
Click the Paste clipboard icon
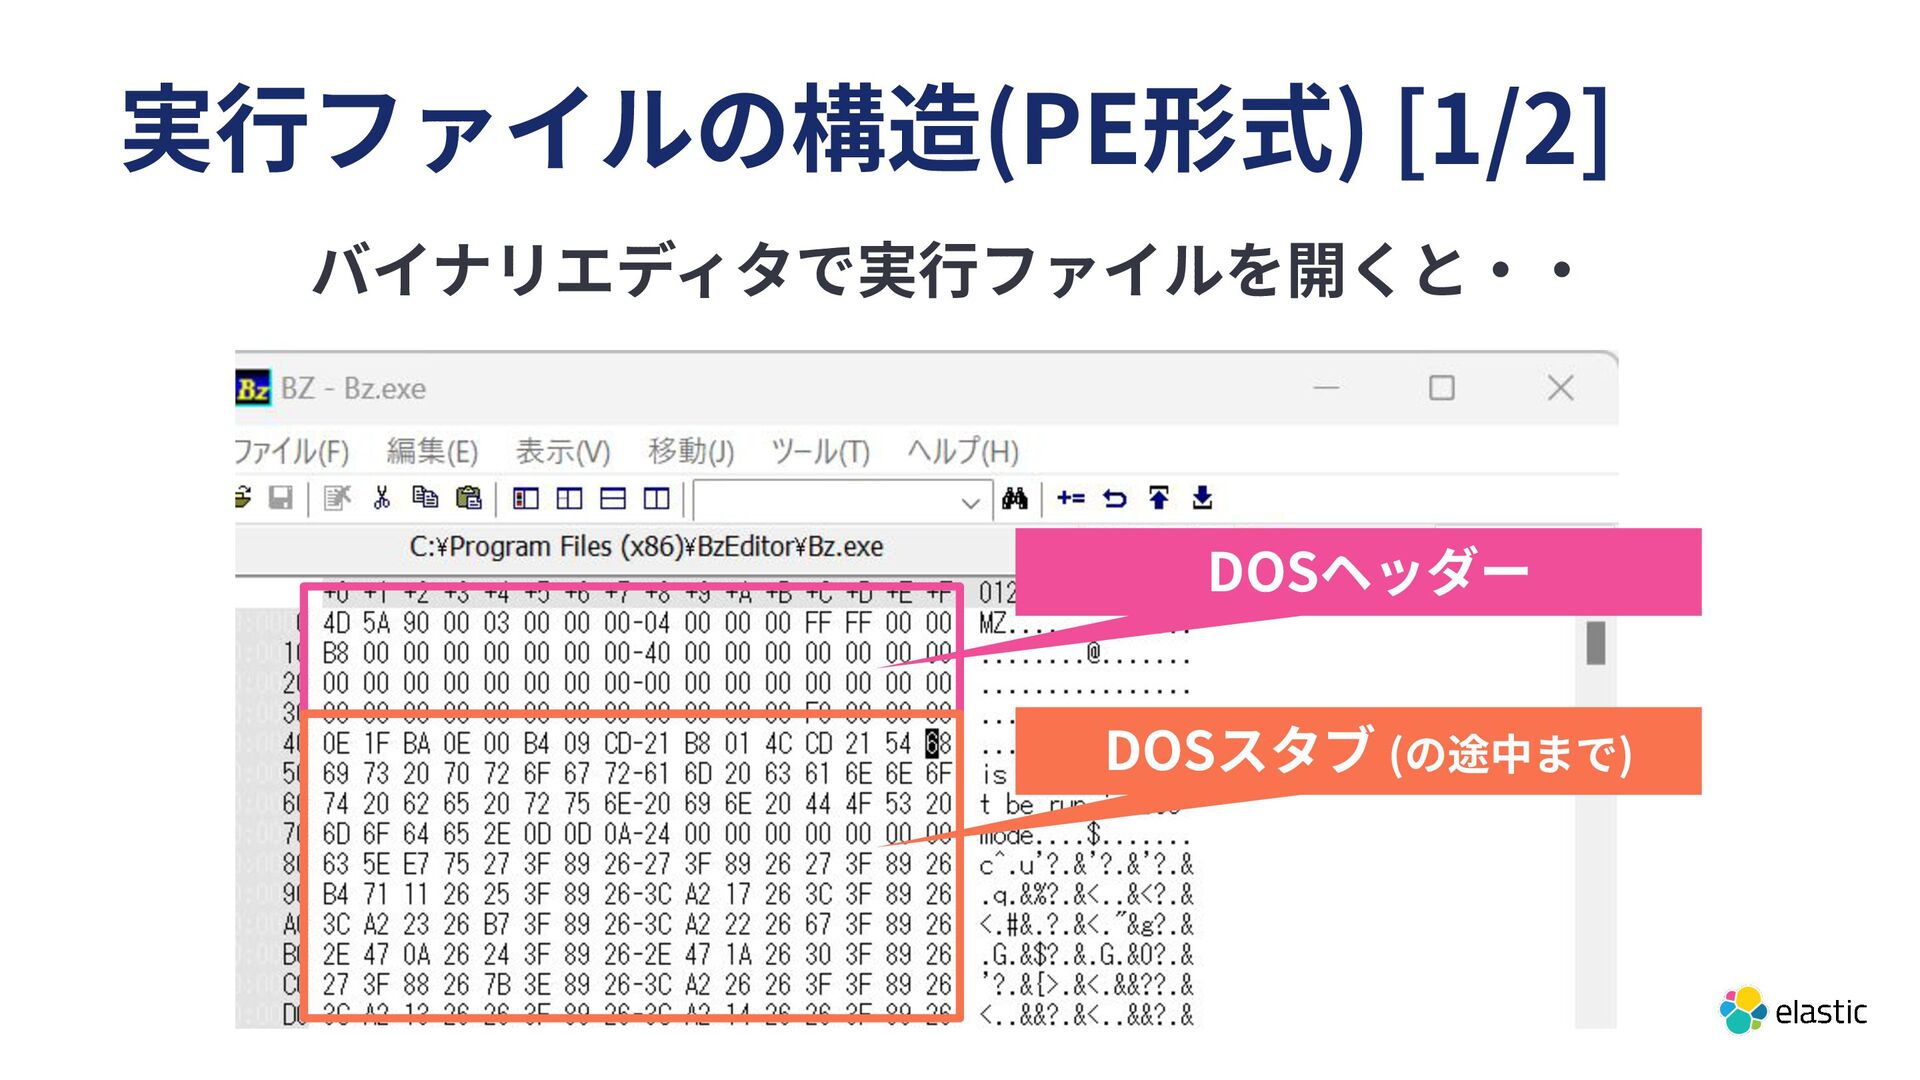pyautogui.click(x=468, y=498)
